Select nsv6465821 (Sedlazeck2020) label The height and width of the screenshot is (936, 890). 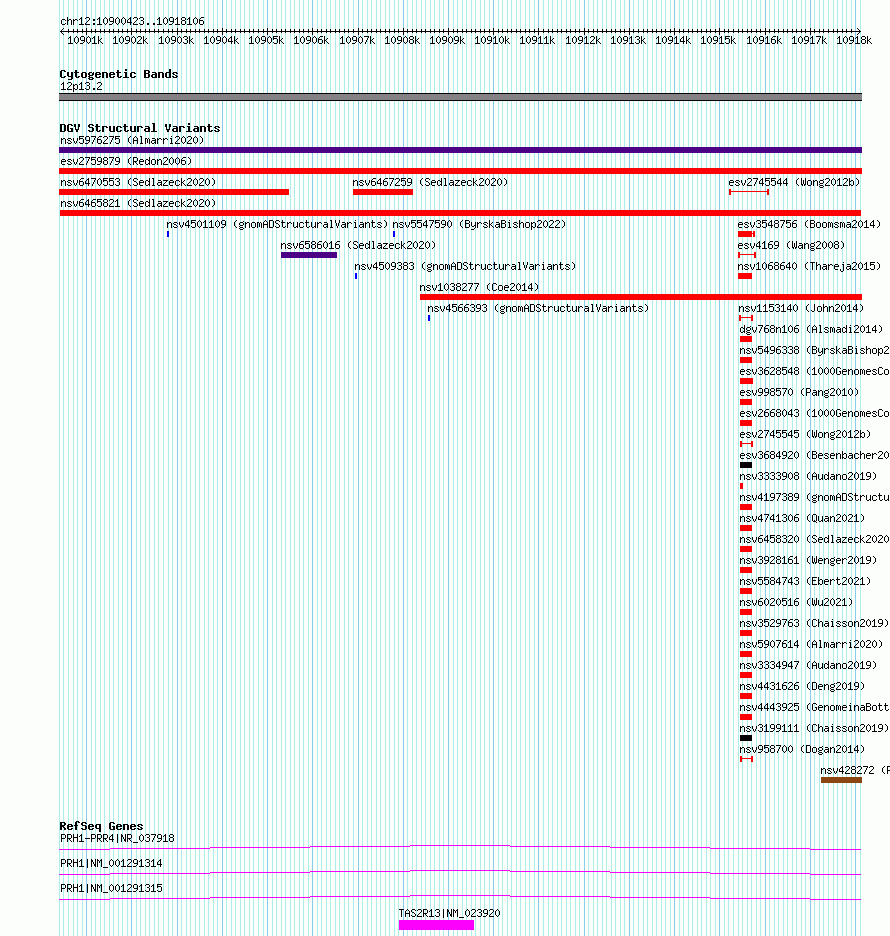click(x=138, y=203)
